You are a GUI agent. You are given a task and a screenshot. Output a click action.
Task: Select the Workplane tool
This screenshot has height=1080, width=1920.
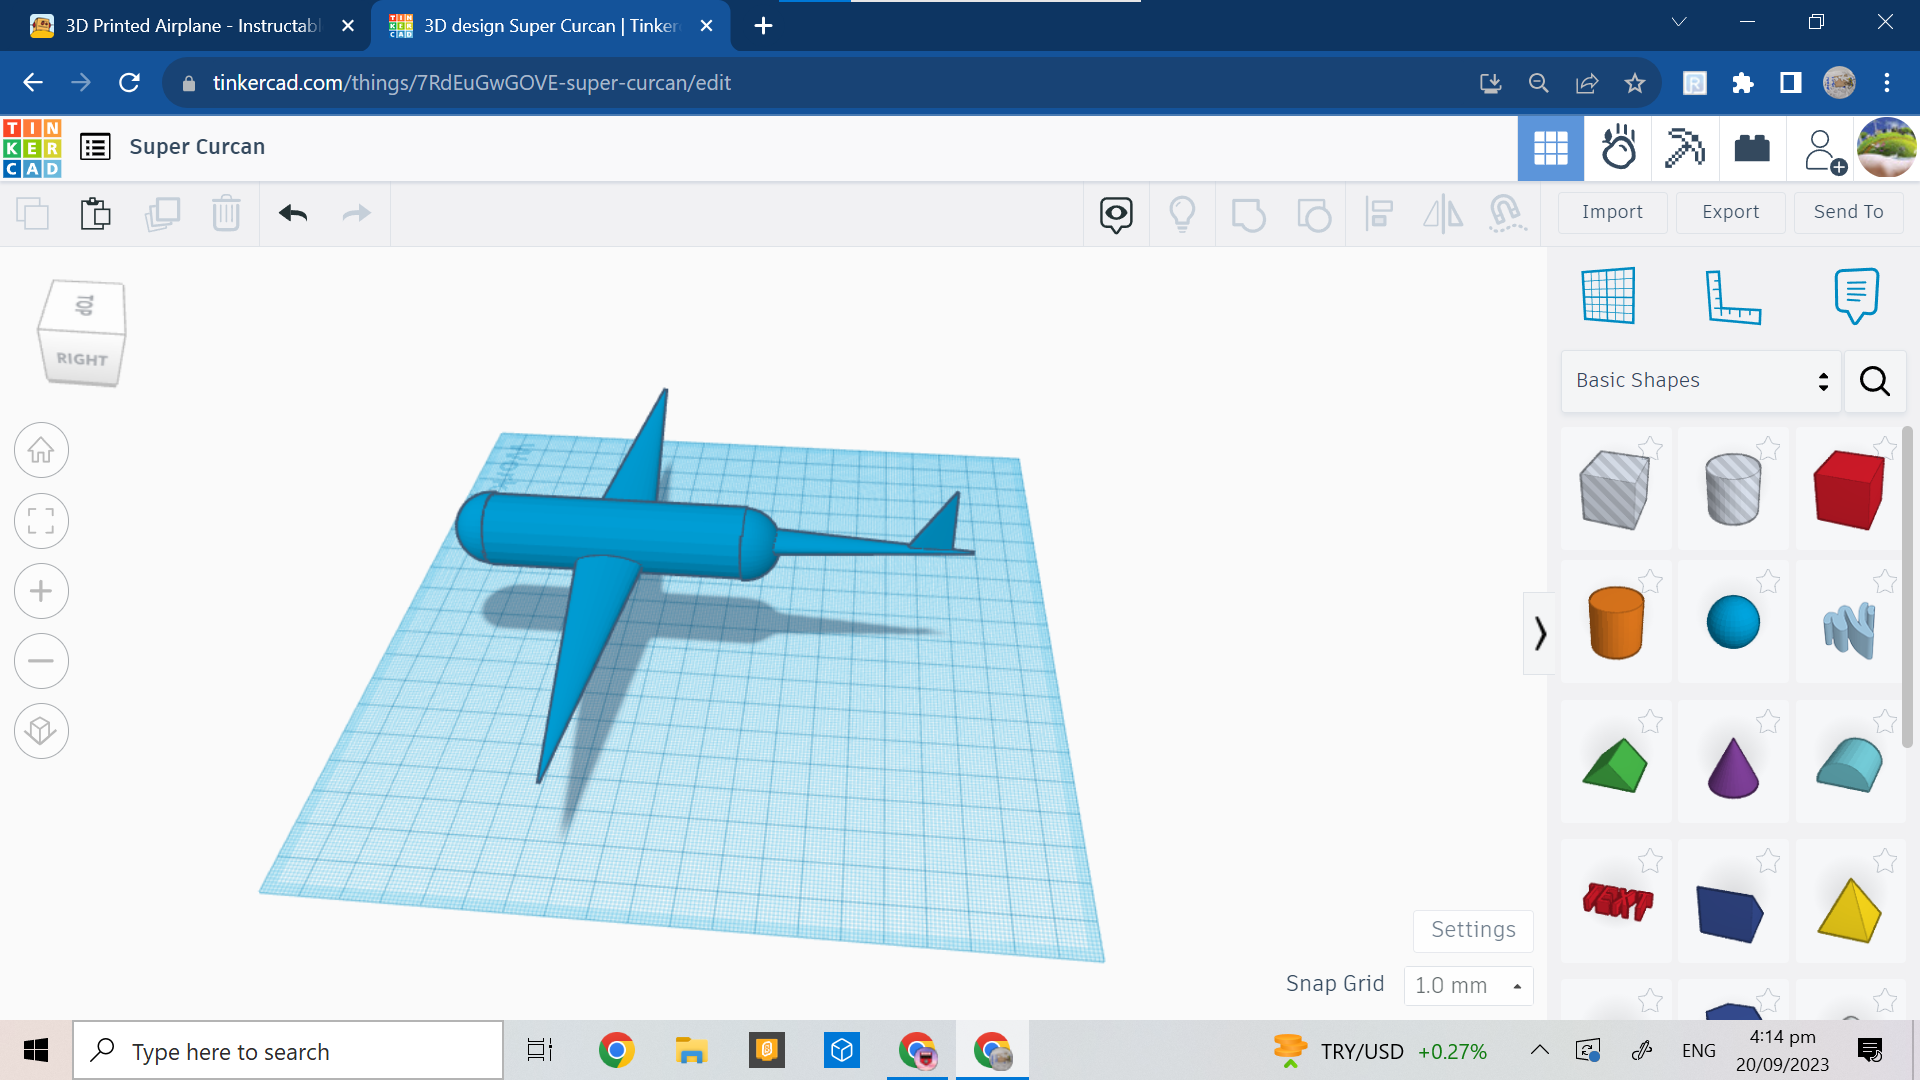[1608, 296]
